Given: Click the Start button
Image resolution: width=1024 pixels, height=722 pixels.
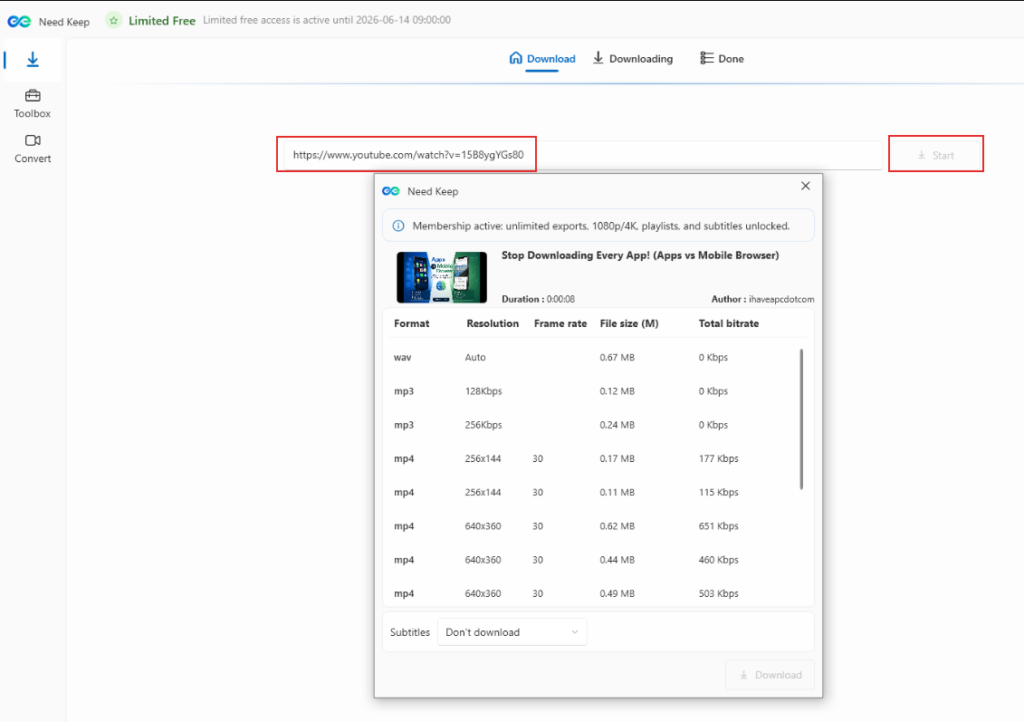Looking at the screenshot, I should pyautogui.click(x=936, y=155).
